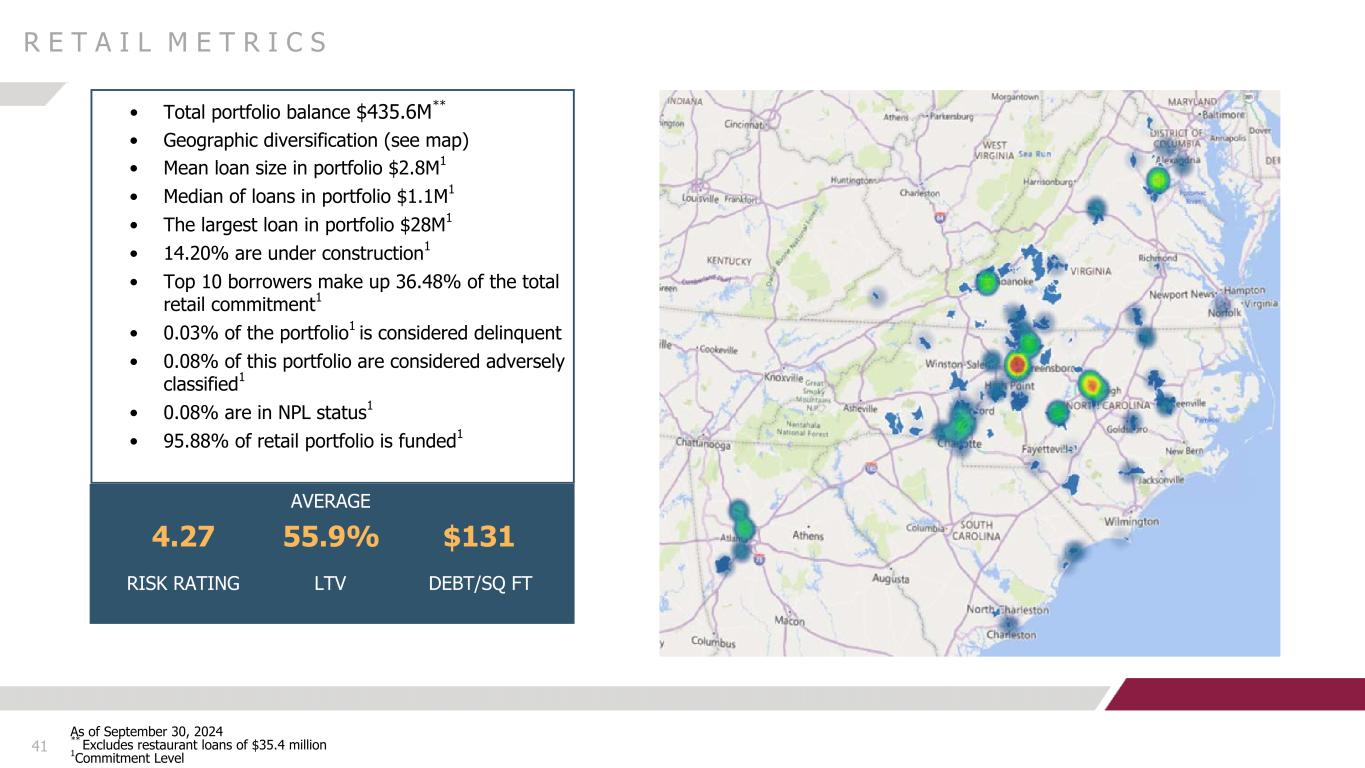Click the red heat spot near Greensboro
This screenshot has height=768, width=1365.
coord(1018,364)
